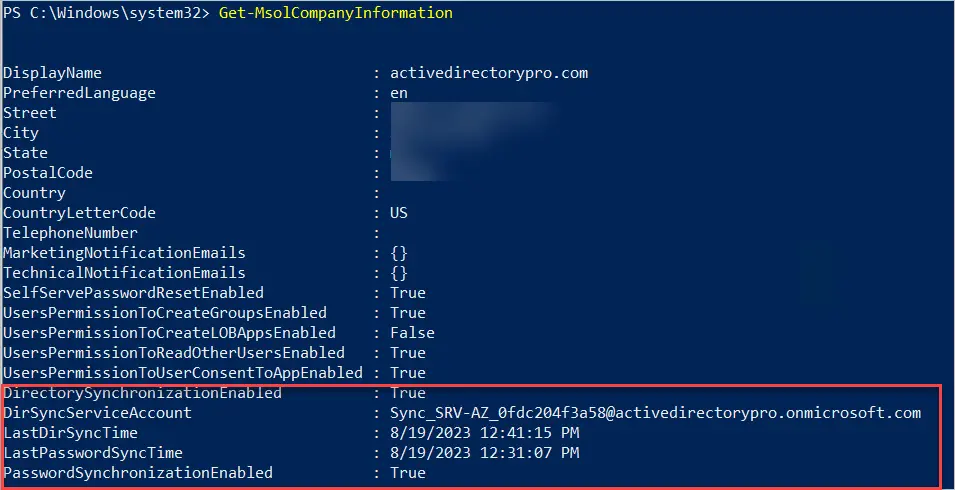Click the CountryLetterCode value US
The width and height of the screenshot is (955, 490).
click(x=399, y=213)
